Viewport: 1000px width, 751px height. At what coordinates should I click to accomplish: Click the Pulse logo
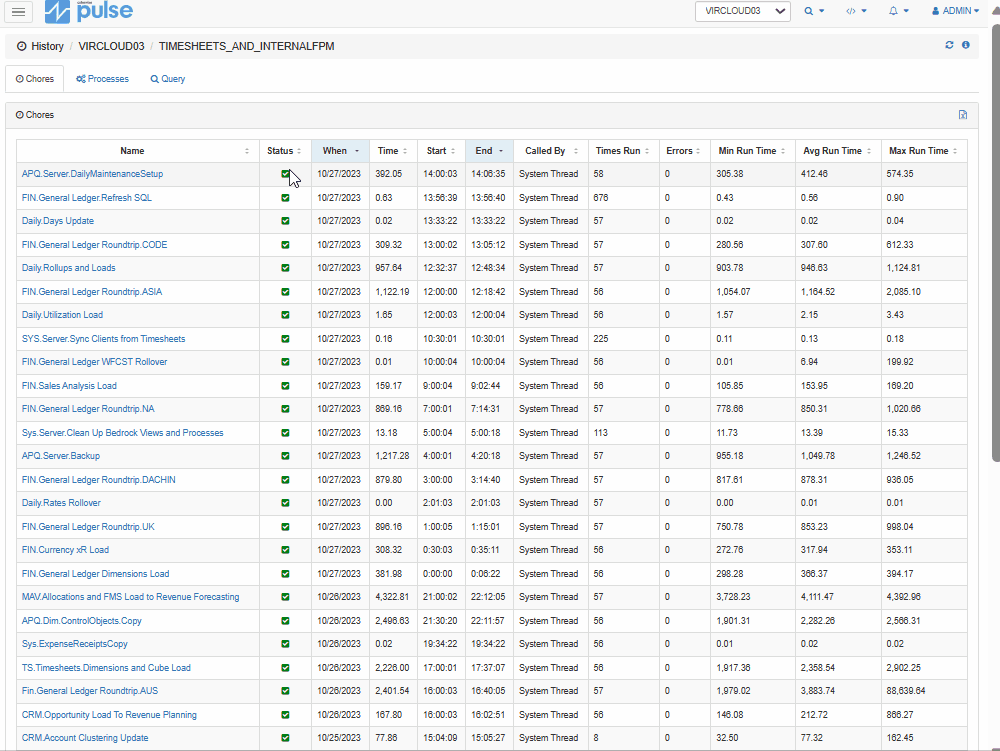(x=89, y=11)
